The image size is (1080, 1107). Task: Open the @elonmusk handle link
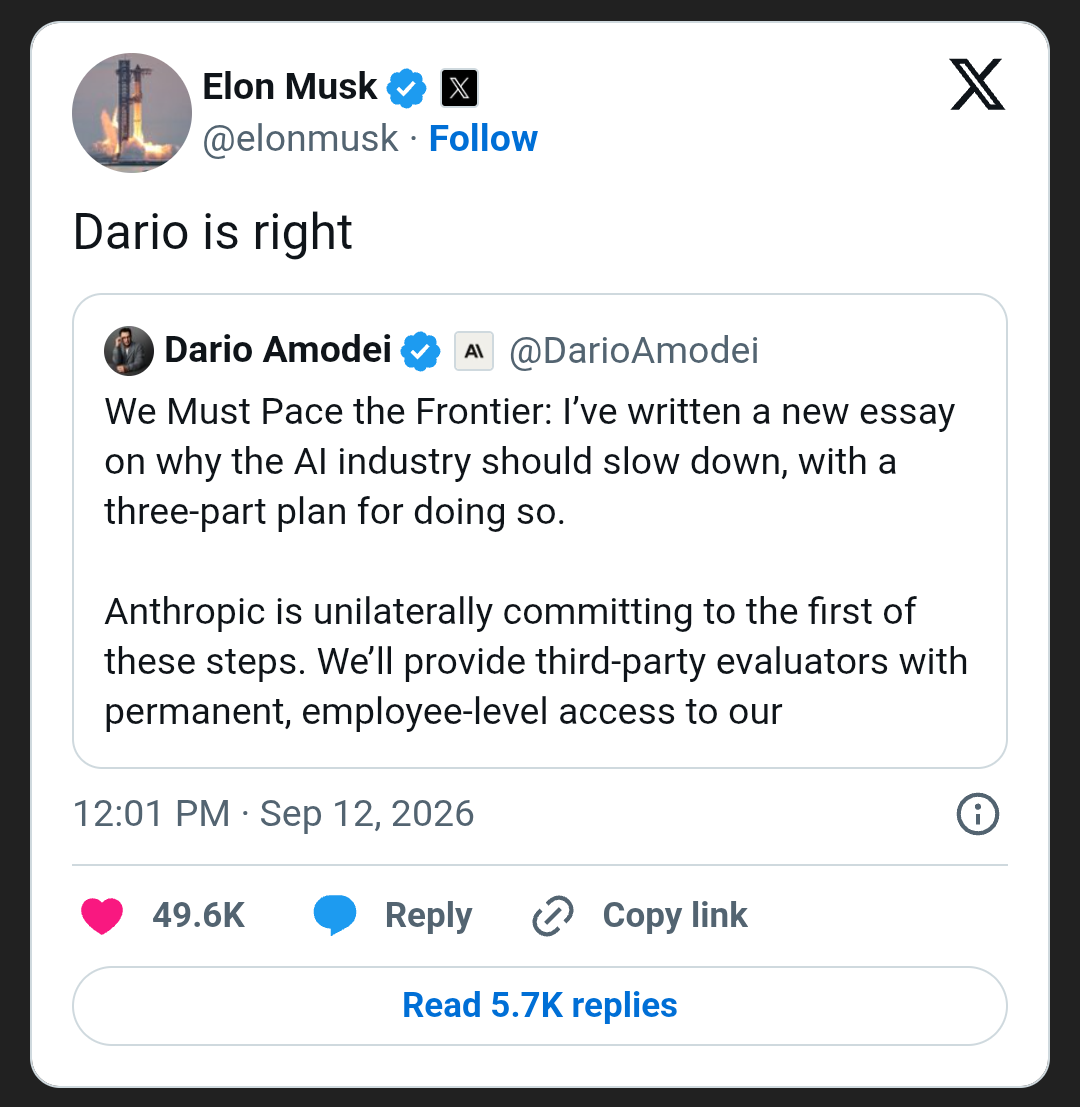click(x=301, y=138)
